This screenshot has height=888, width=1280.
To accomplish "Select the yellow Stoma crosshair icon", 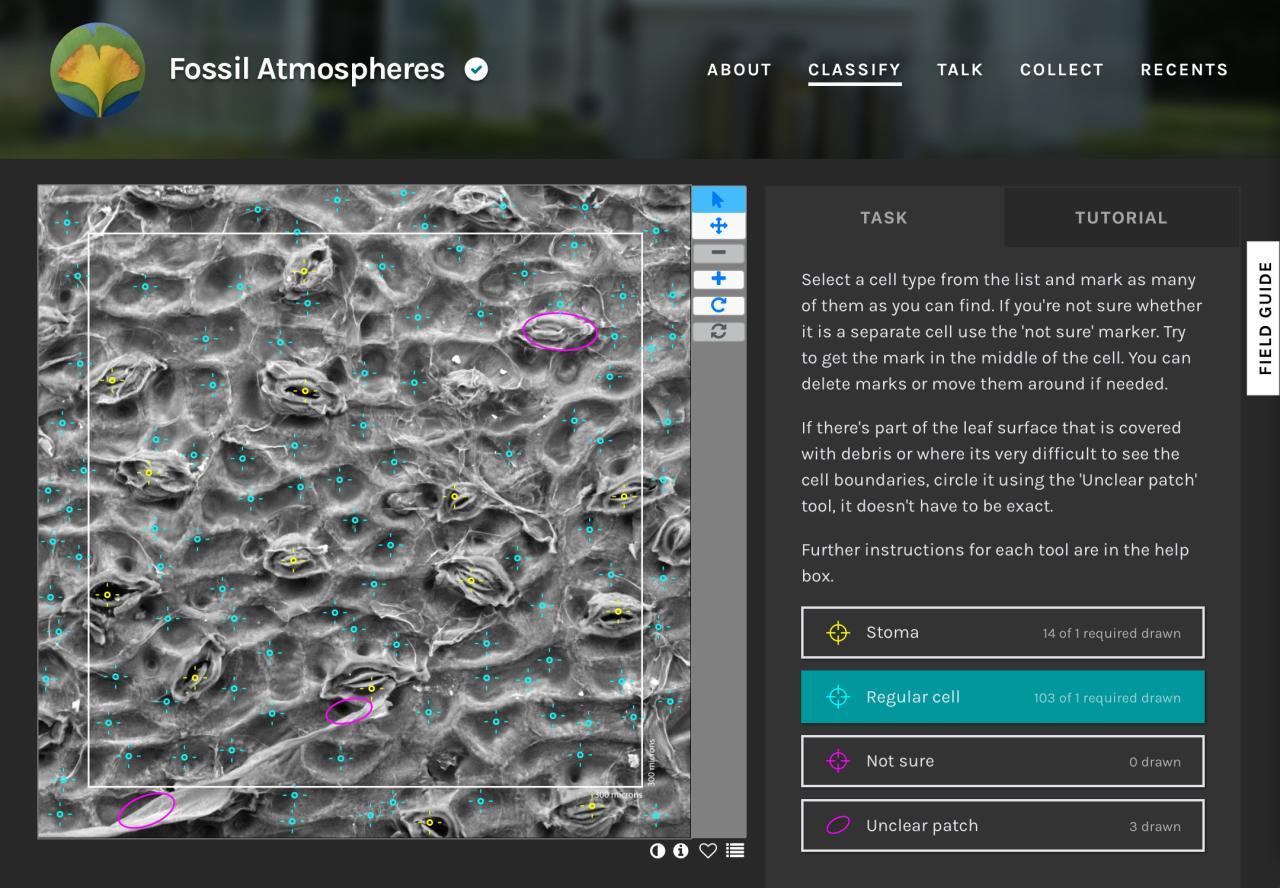I will [x=838, y=633].
